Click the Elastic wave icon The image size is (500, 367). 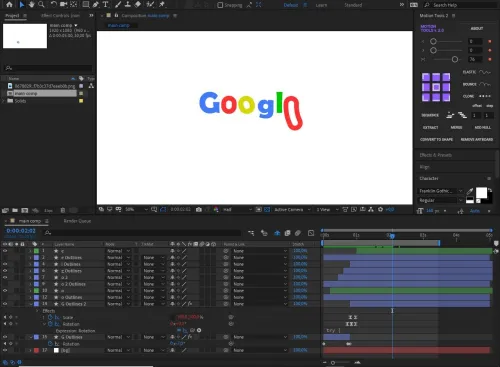485,72
